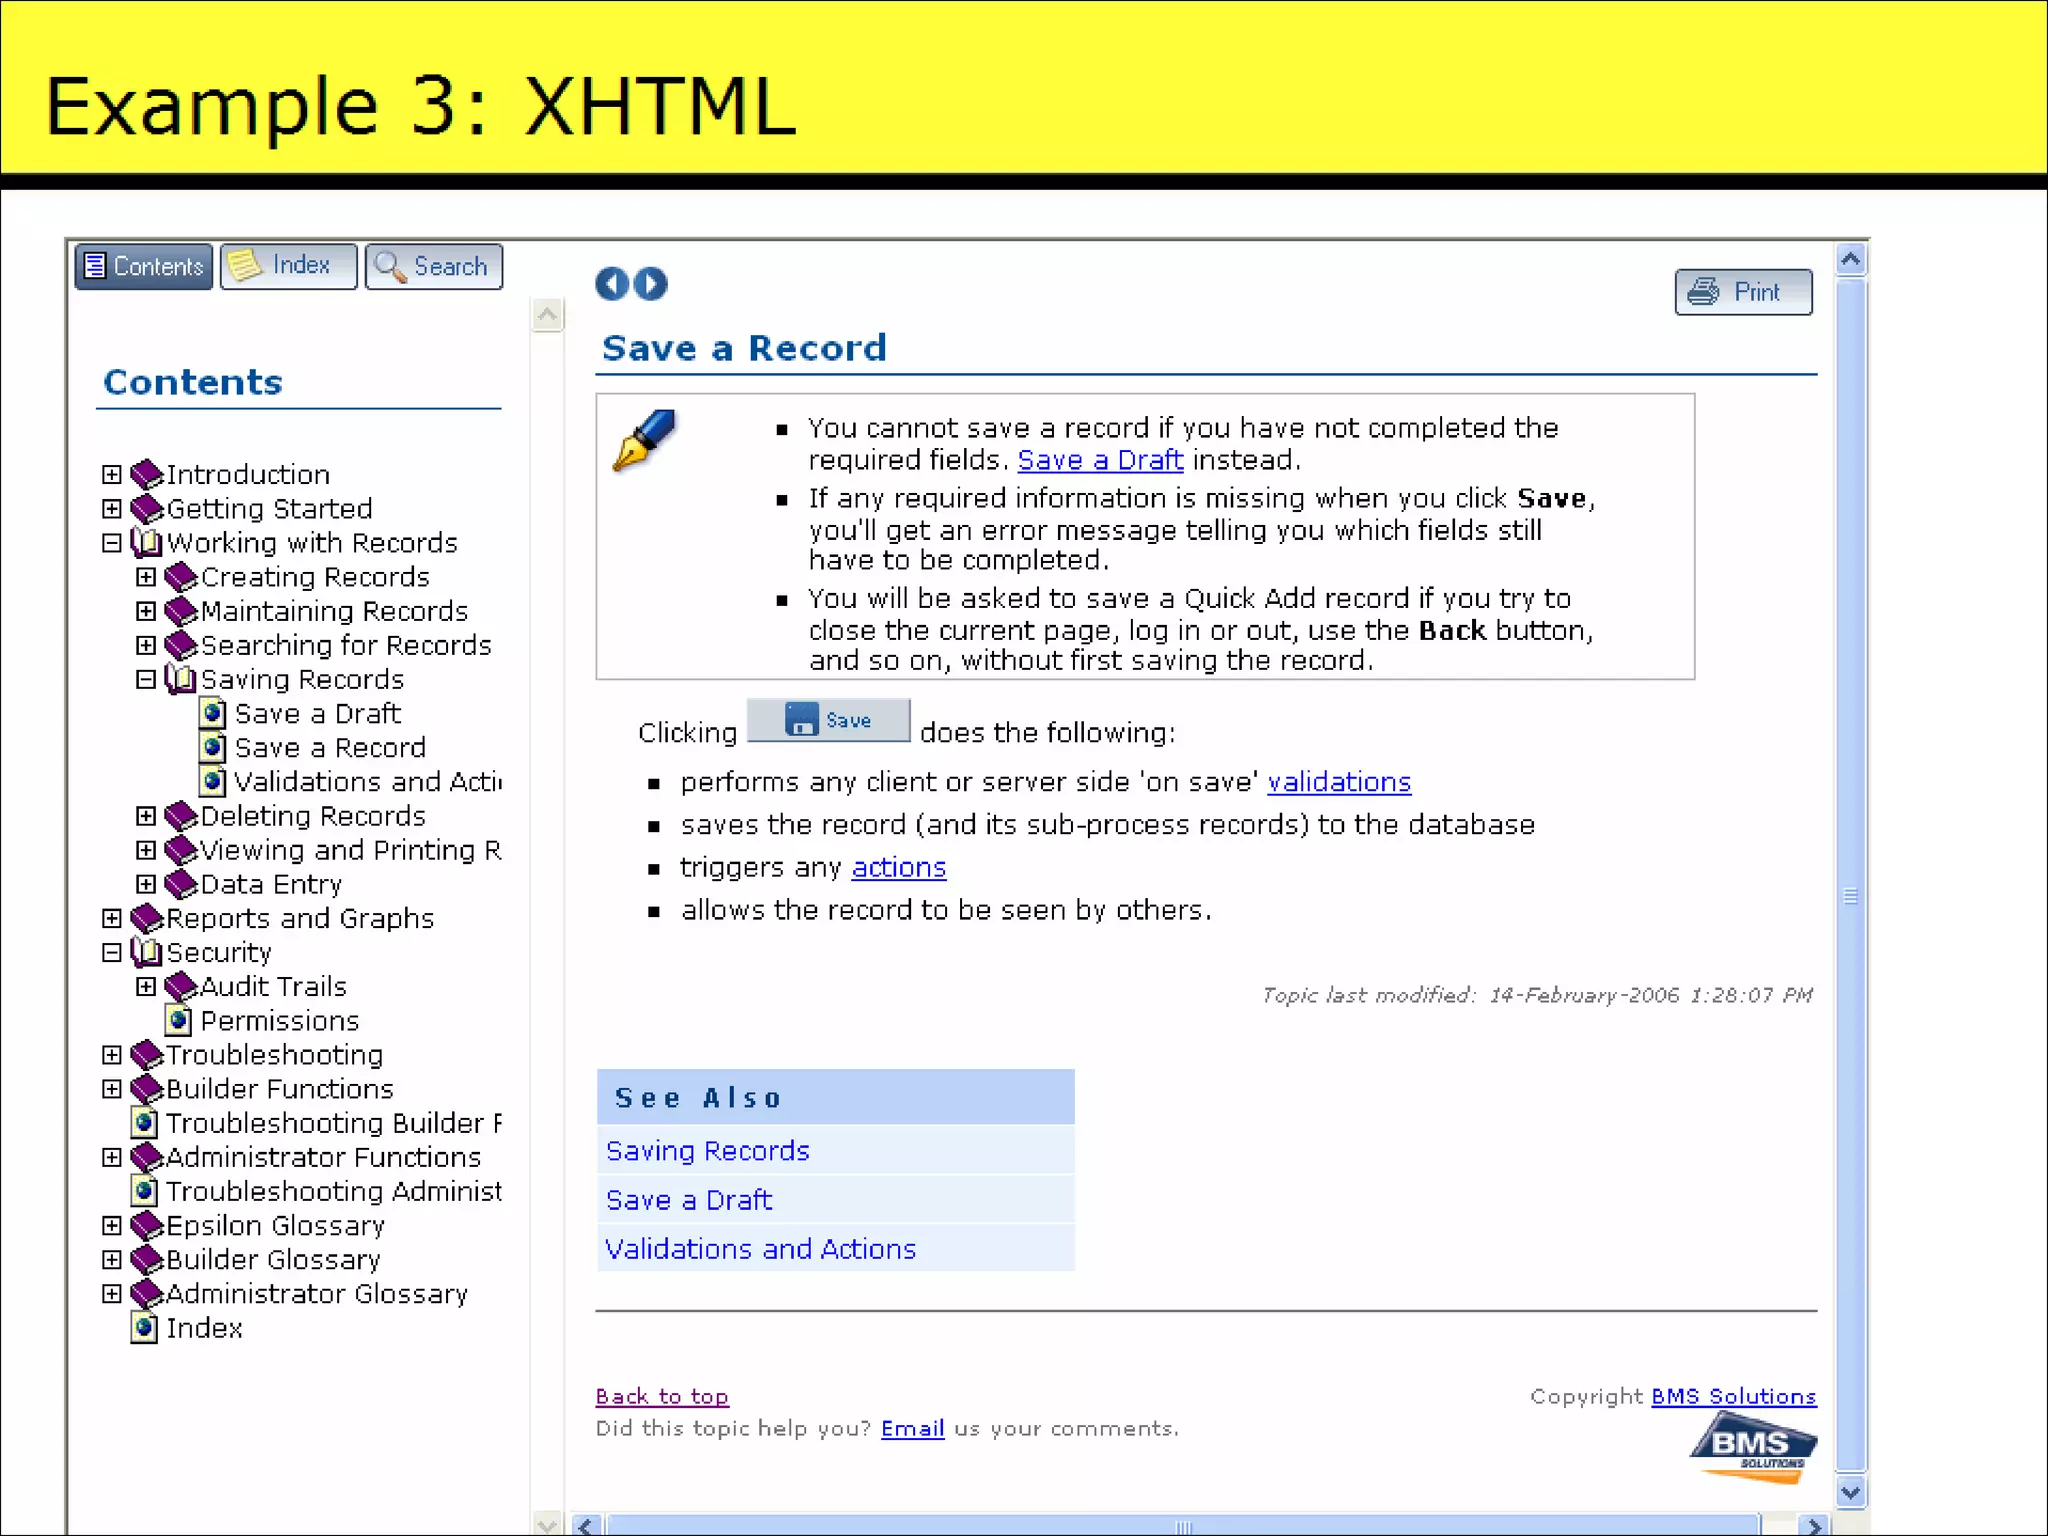Click the Back to top link
The height and width of the screenshot is (1536, 2048).
(661, 1396)
